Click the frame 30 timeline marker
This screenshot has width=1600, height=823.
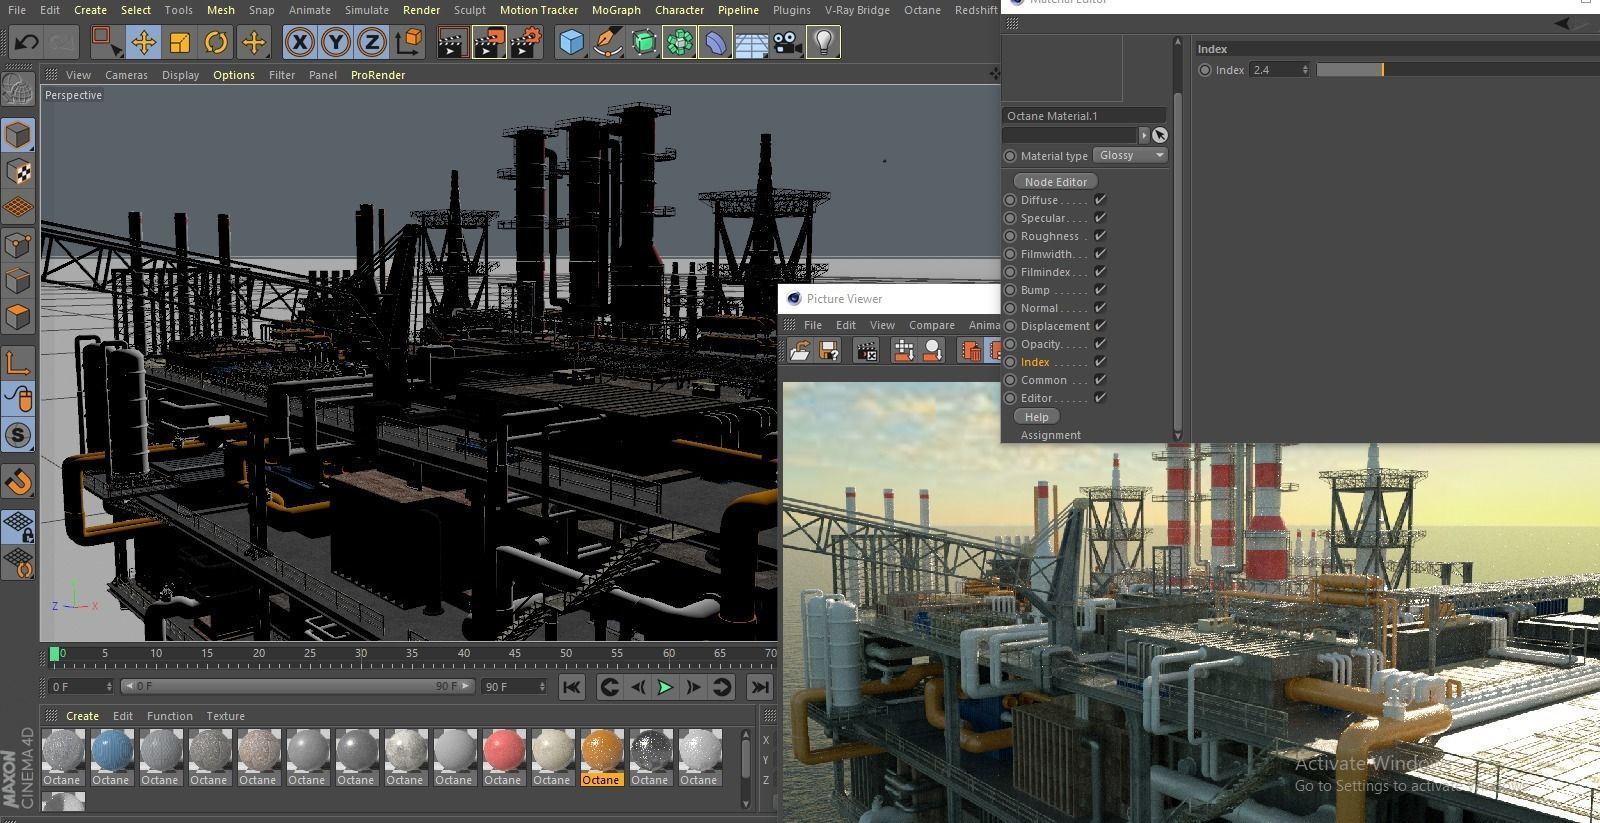click(x=361, y=654)
